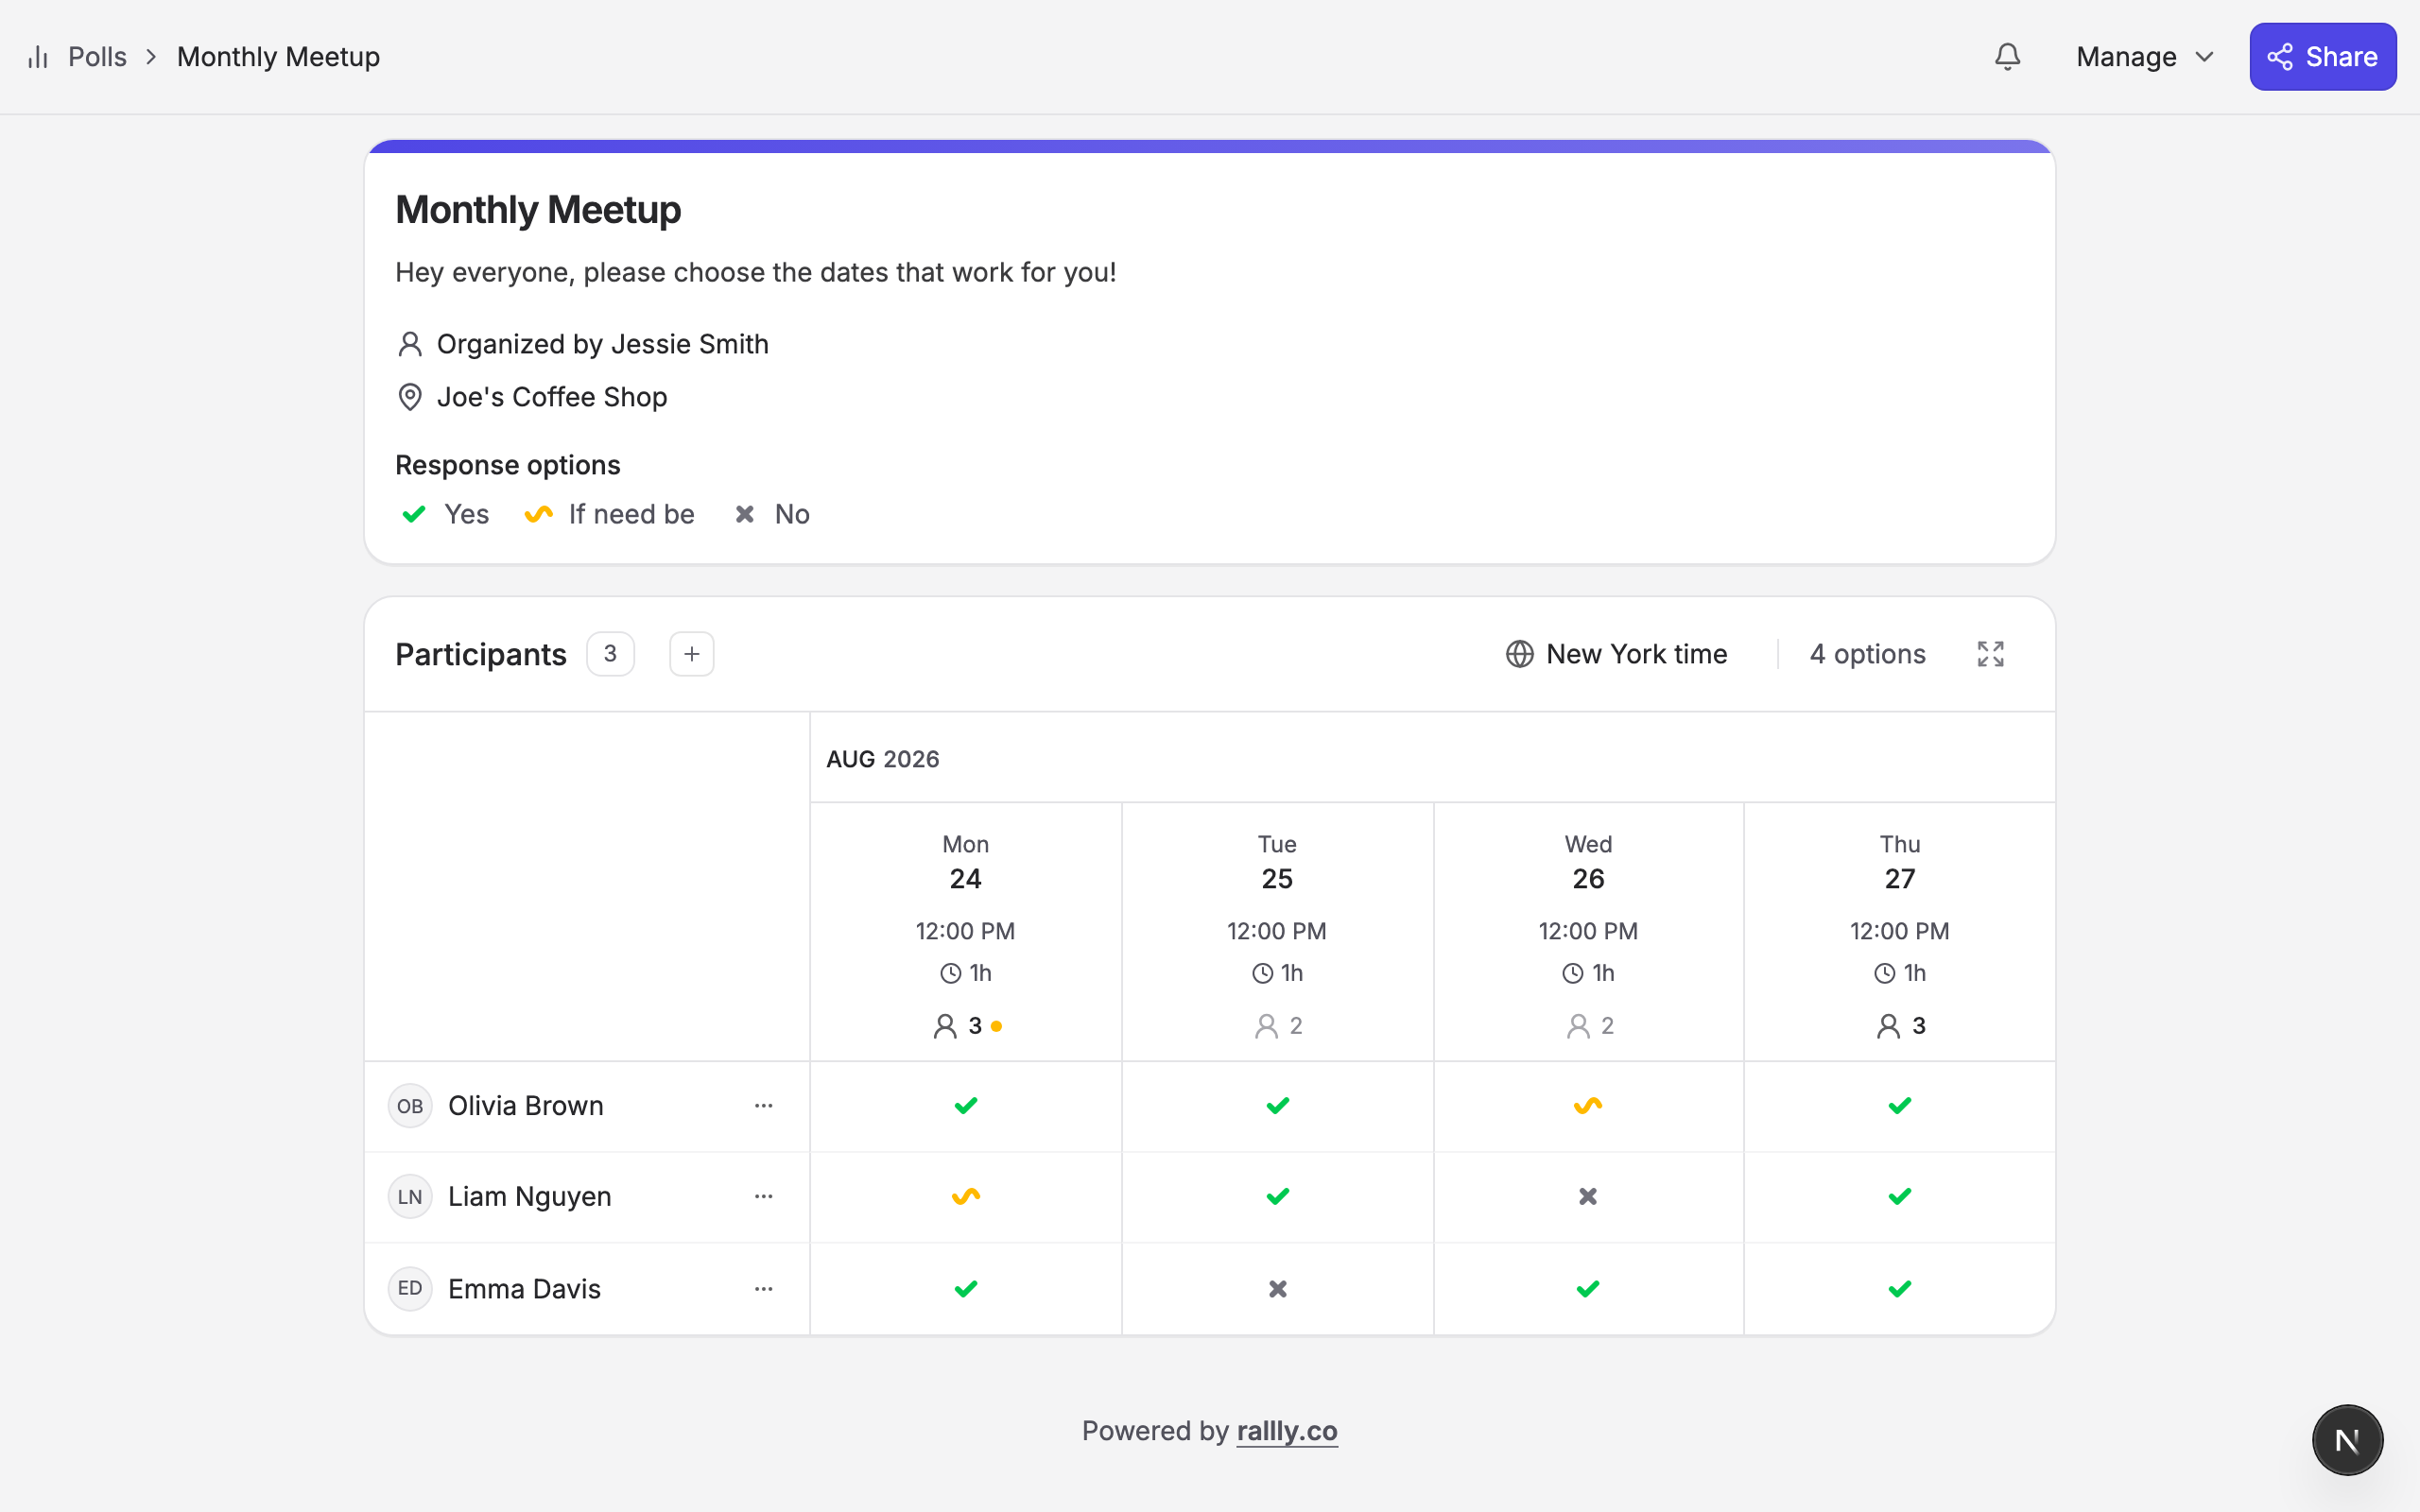Open the Manage dropdown menu

2145,57
